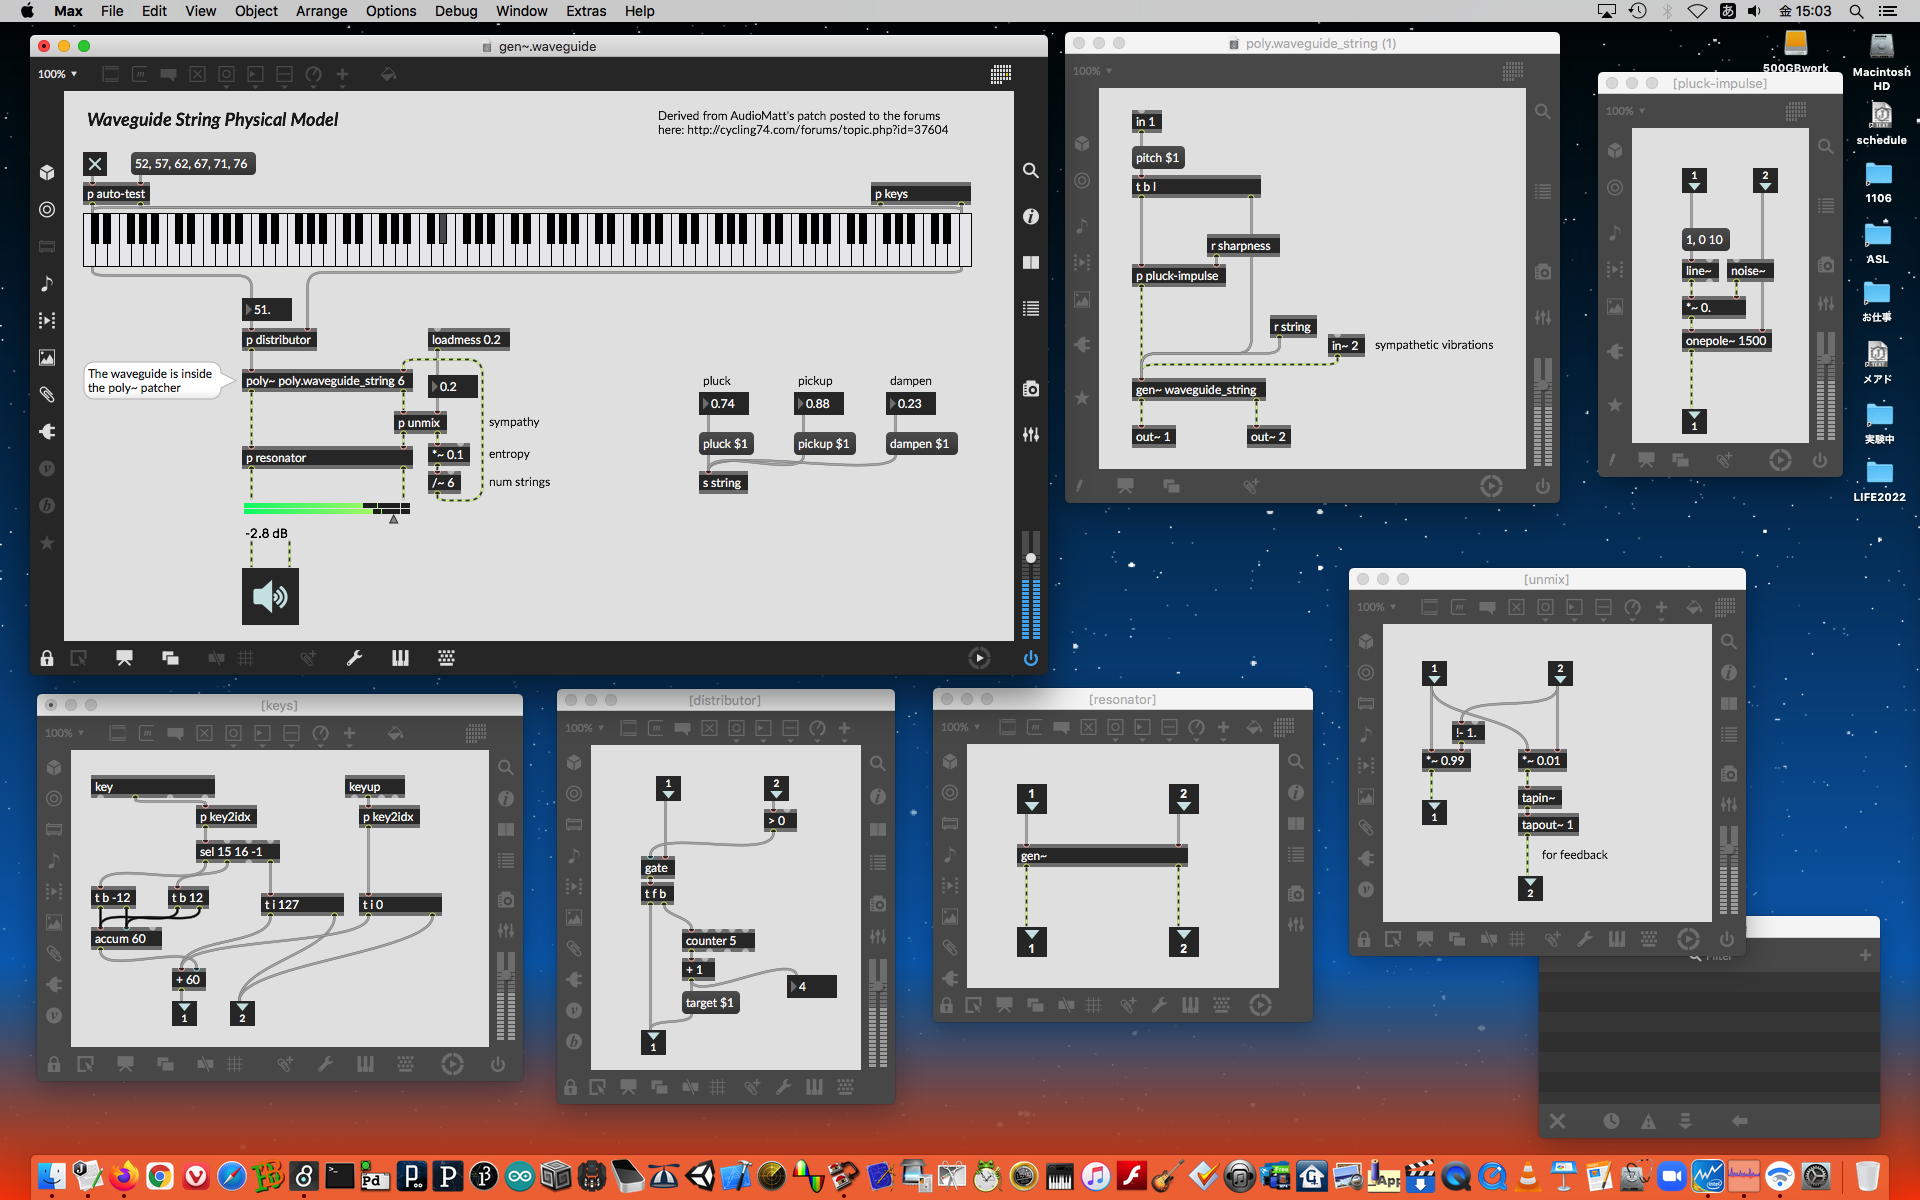Click the calendar grid icon in top toolbar

pos(1000,74)
